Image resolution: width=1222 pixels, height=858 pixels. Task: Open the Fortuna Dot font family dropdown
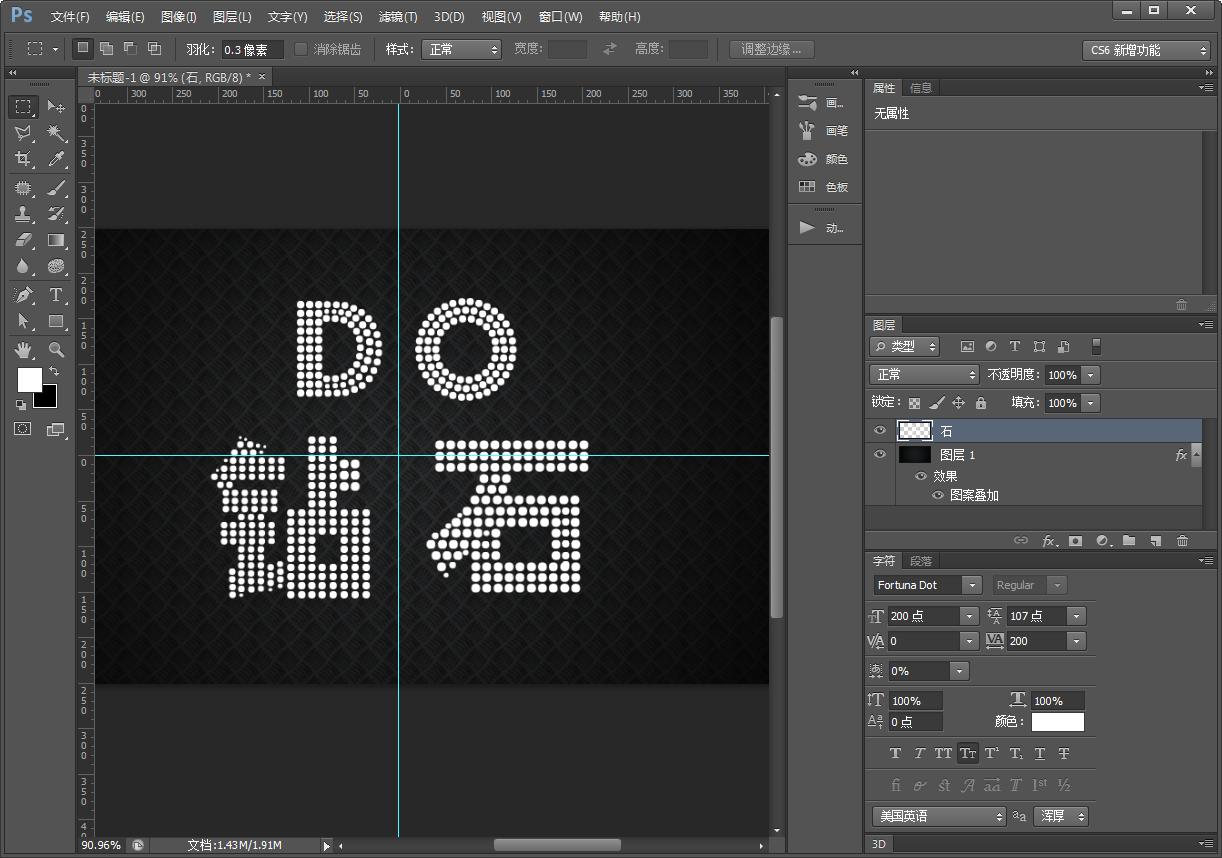pyautogui.click(x=973, y=585)
